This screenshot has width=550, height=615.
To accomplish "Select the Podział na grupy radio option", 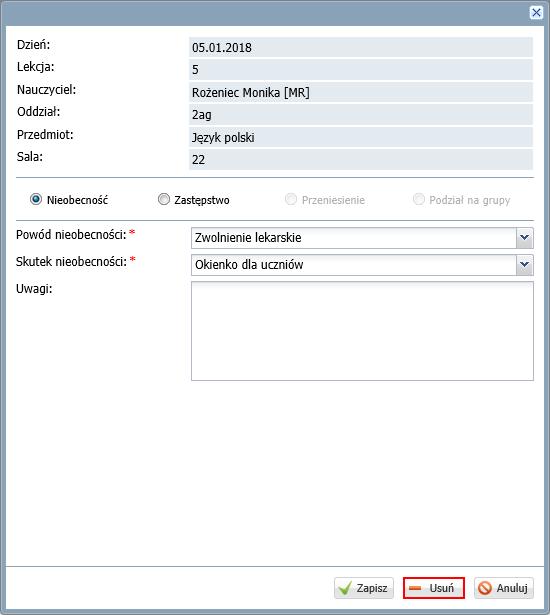I will (x=419, y=199).
